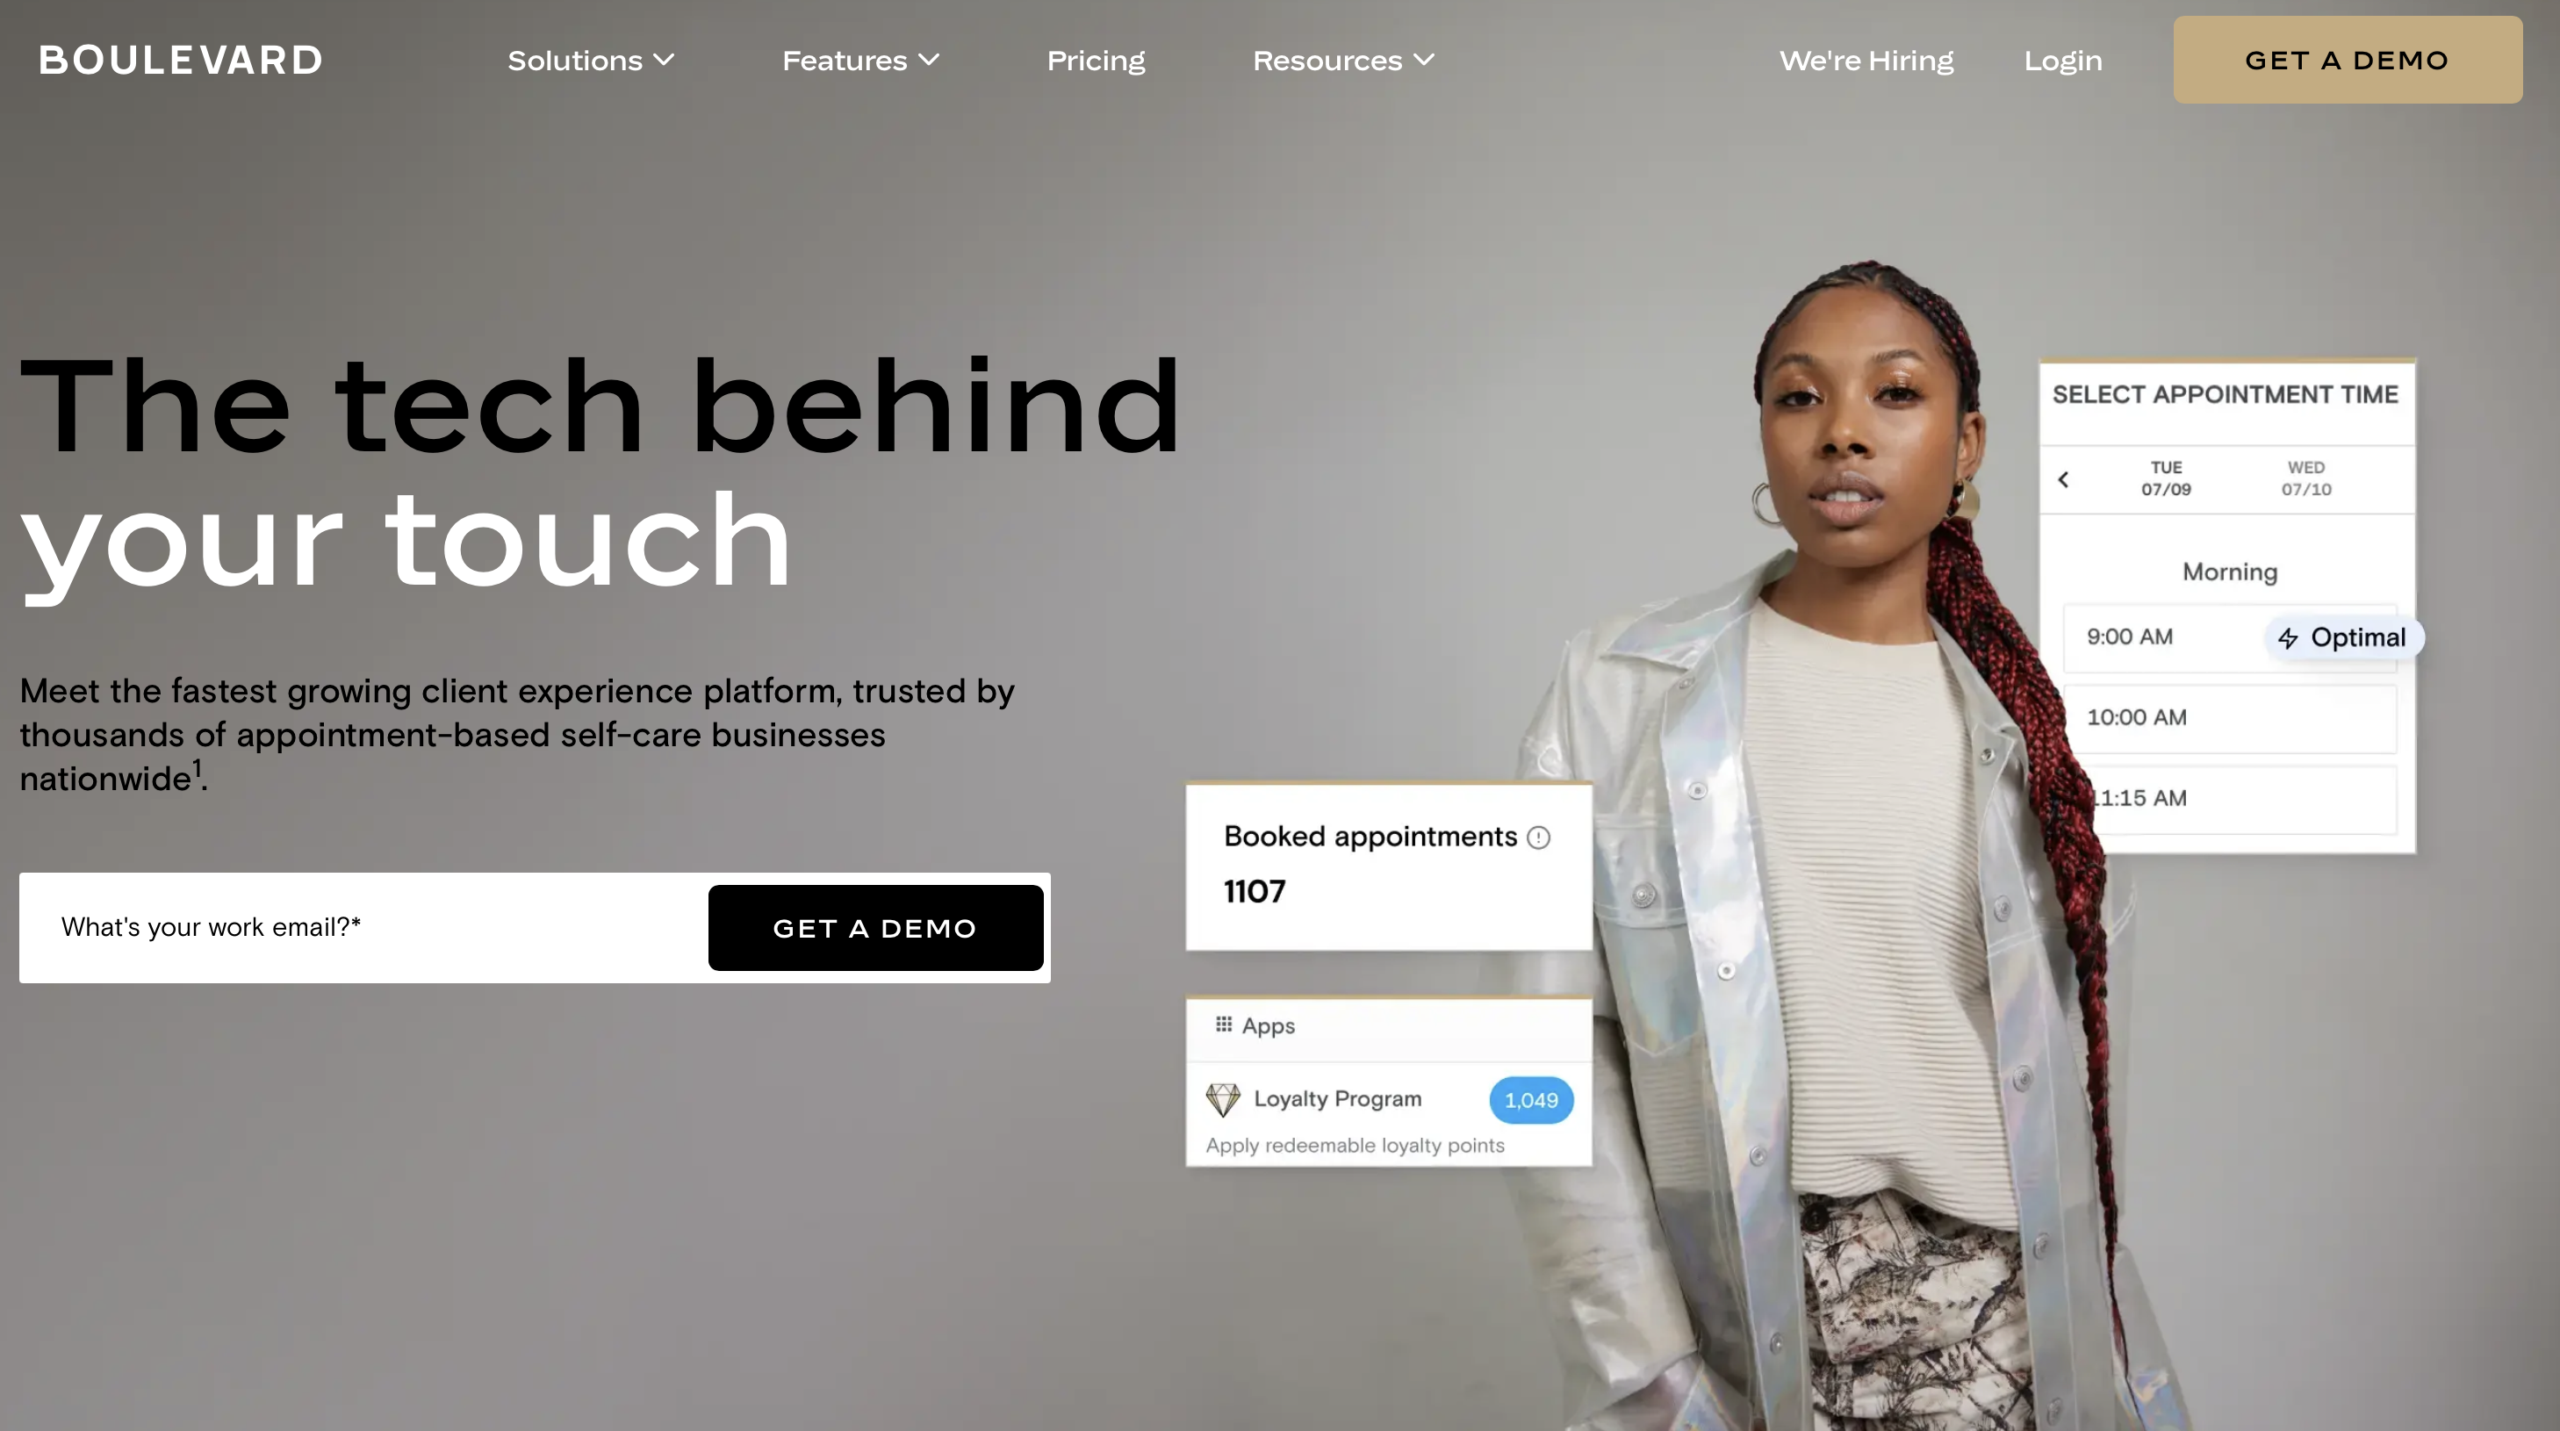Click the Optimal lightning bolt badge
Viewport: 2560px width, 1431px height.
(2343, 638)
